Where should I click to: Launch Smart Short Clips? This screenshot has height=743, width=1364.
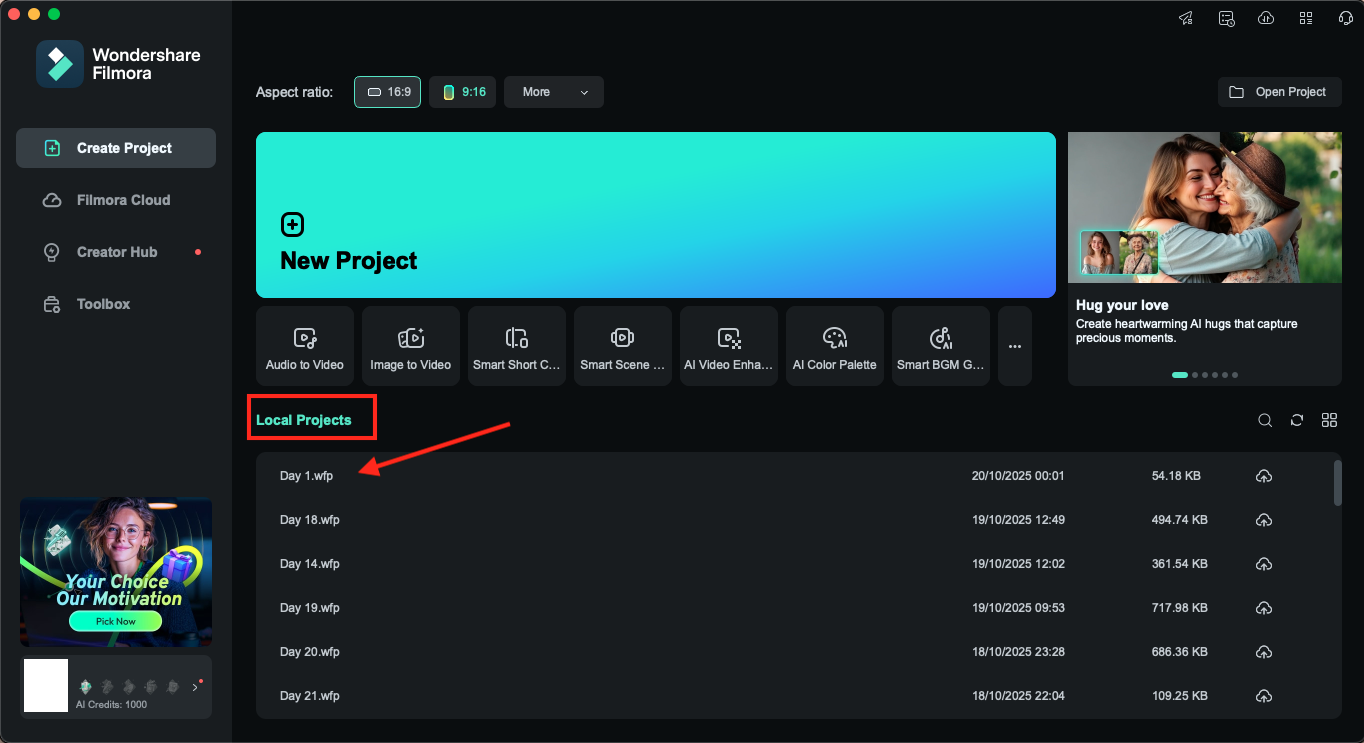point(516,345)
